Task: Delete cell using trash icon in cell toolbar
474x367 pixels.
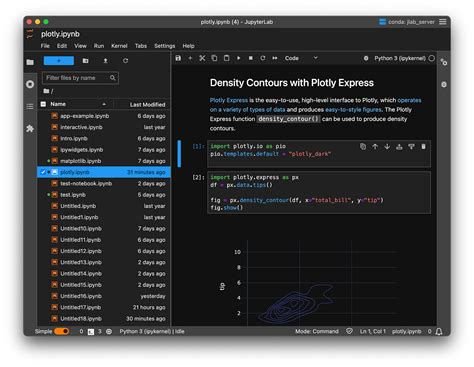Action: tap(423, 147)
